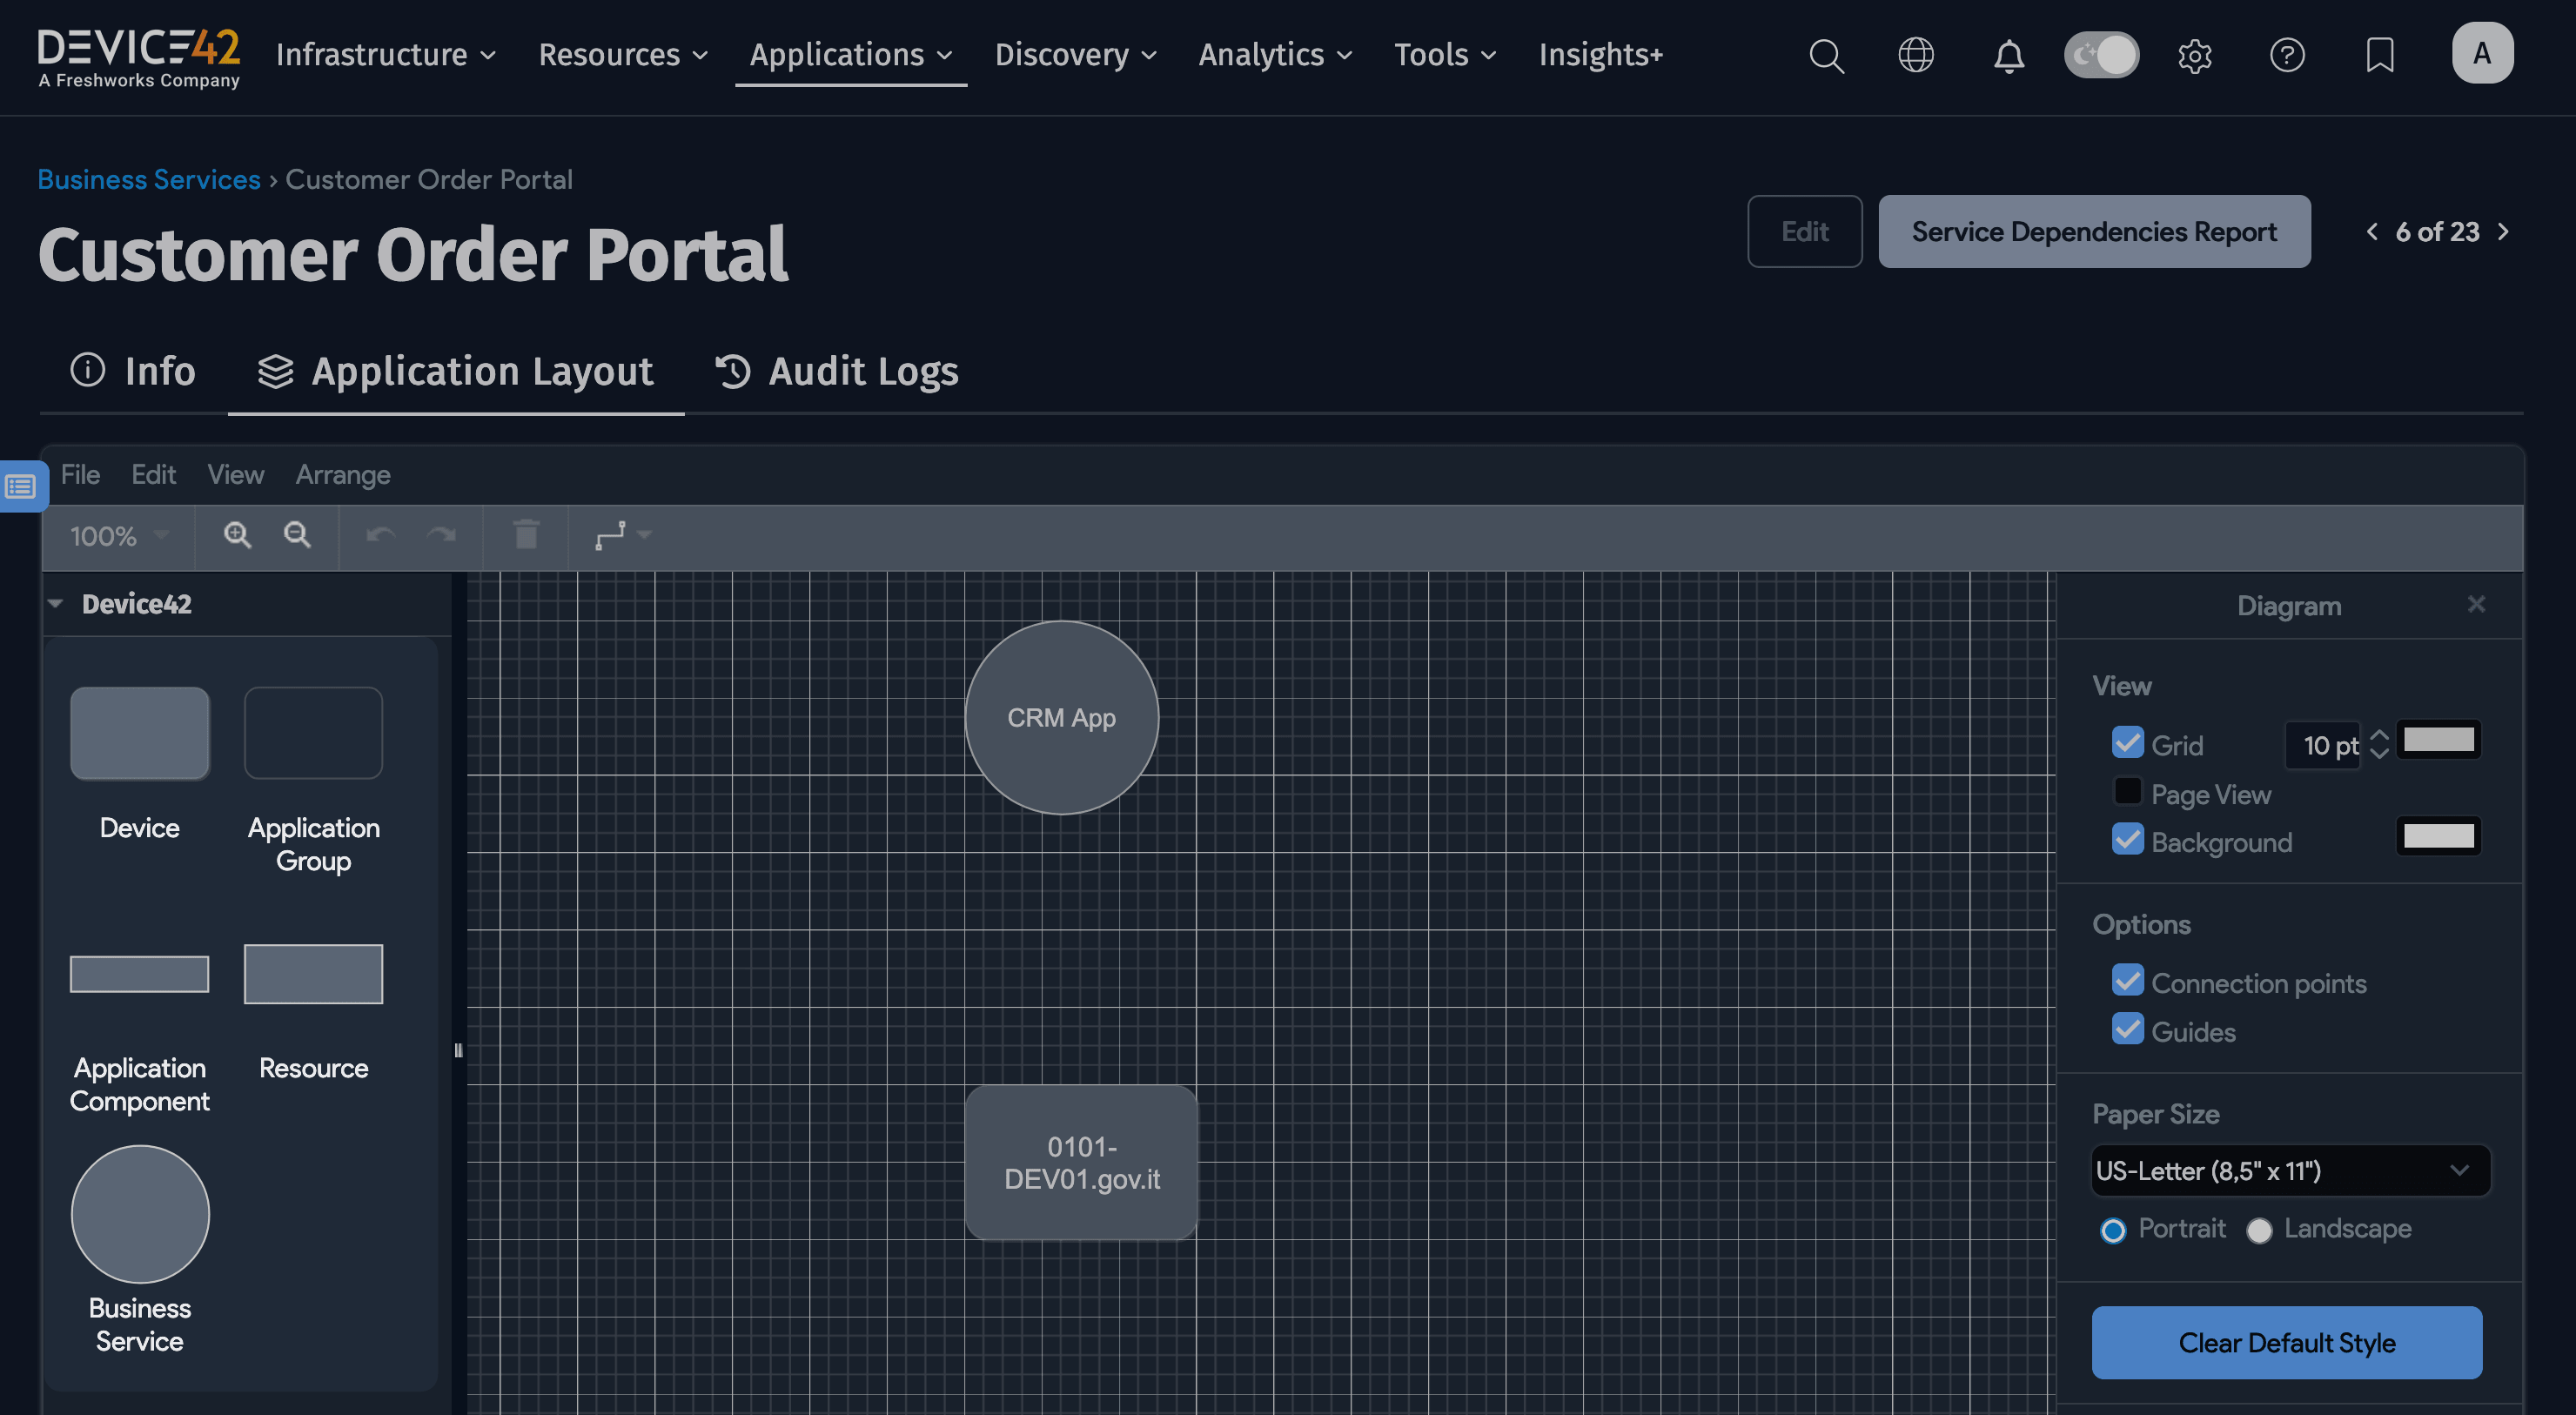This screenshot has height=1415, width=2576.
Task: Click the zoom out magnifier icon
Action: (x=297, y=535)
